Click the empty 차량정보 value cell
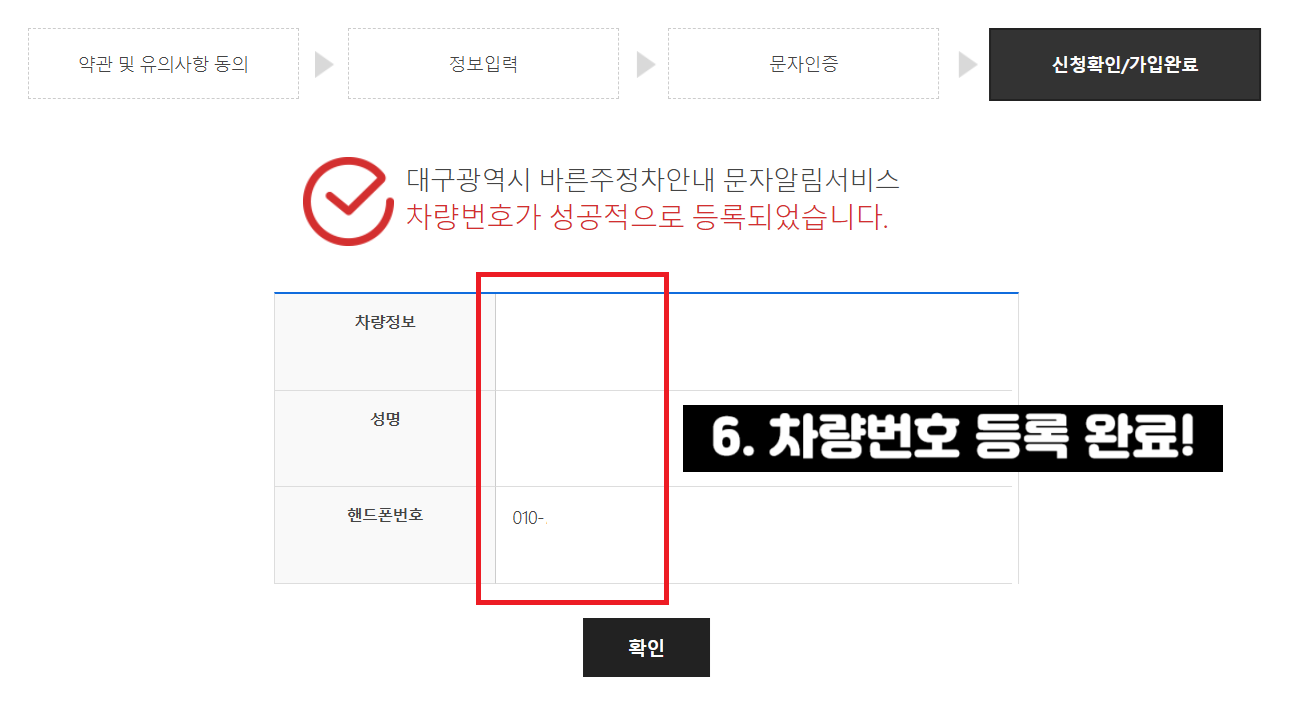This screenshot has width=1290, height=723. 756,342
